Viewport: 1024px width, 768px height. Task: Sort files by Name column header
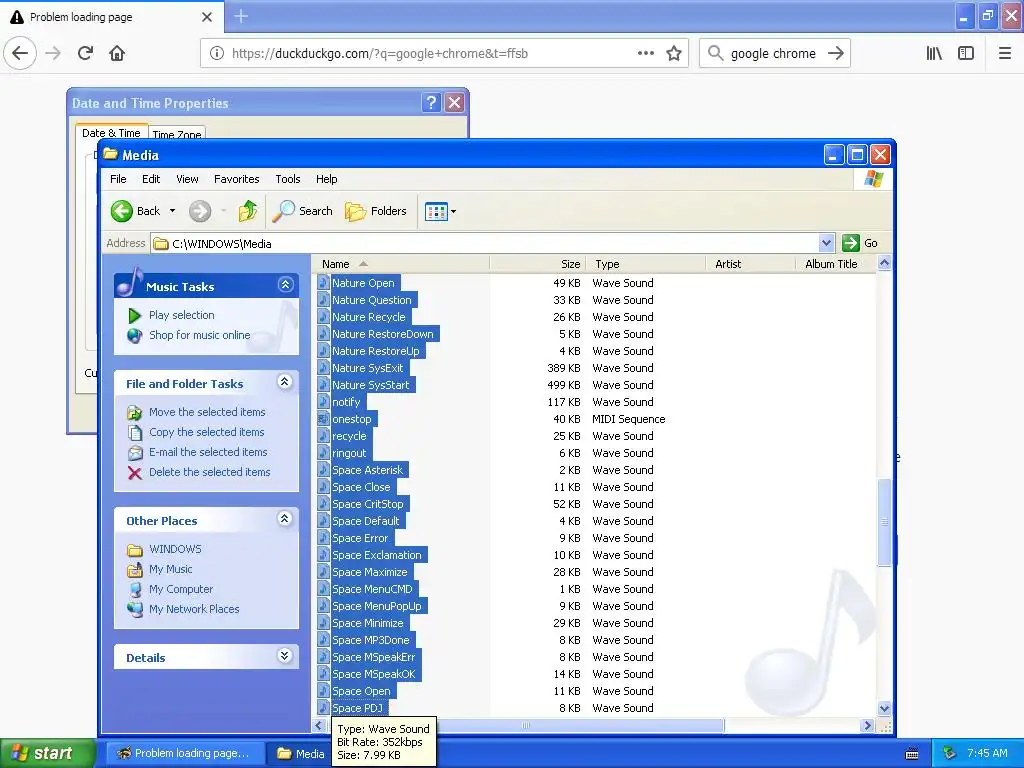pyautogui.click(x=400, y=264)
